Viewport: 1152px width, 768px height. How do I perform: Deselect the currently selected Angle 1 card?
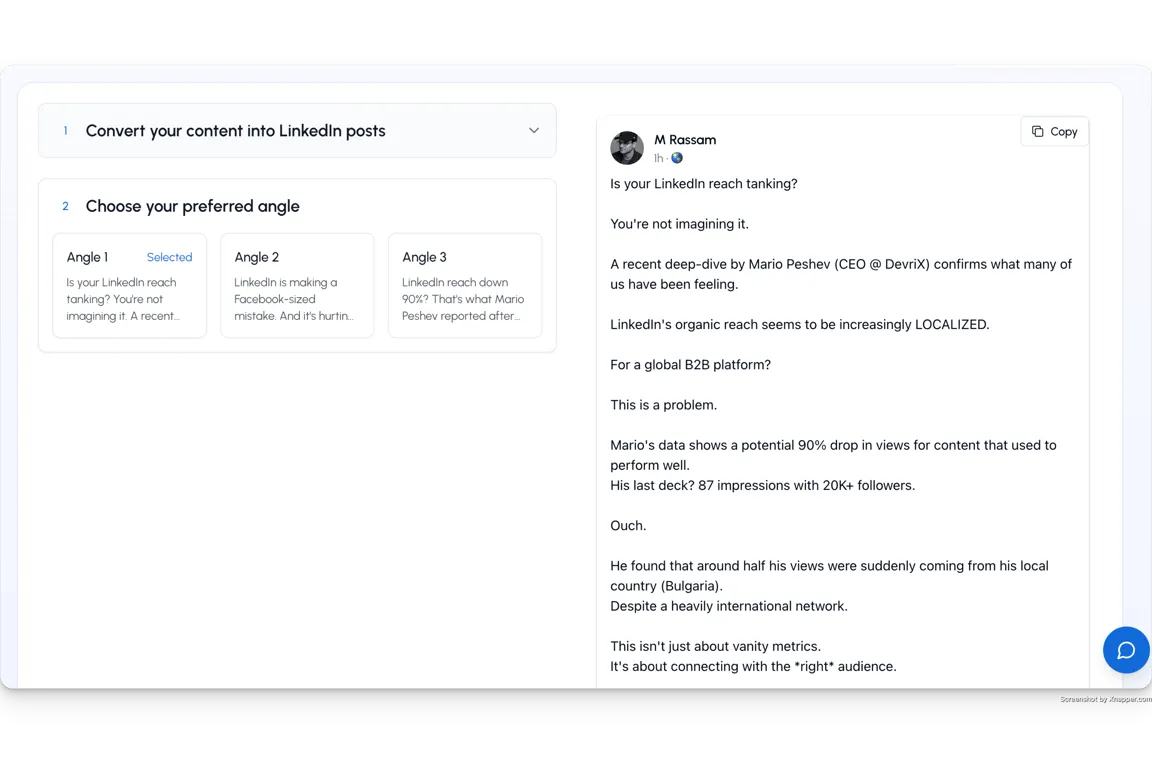coord(129,286)
